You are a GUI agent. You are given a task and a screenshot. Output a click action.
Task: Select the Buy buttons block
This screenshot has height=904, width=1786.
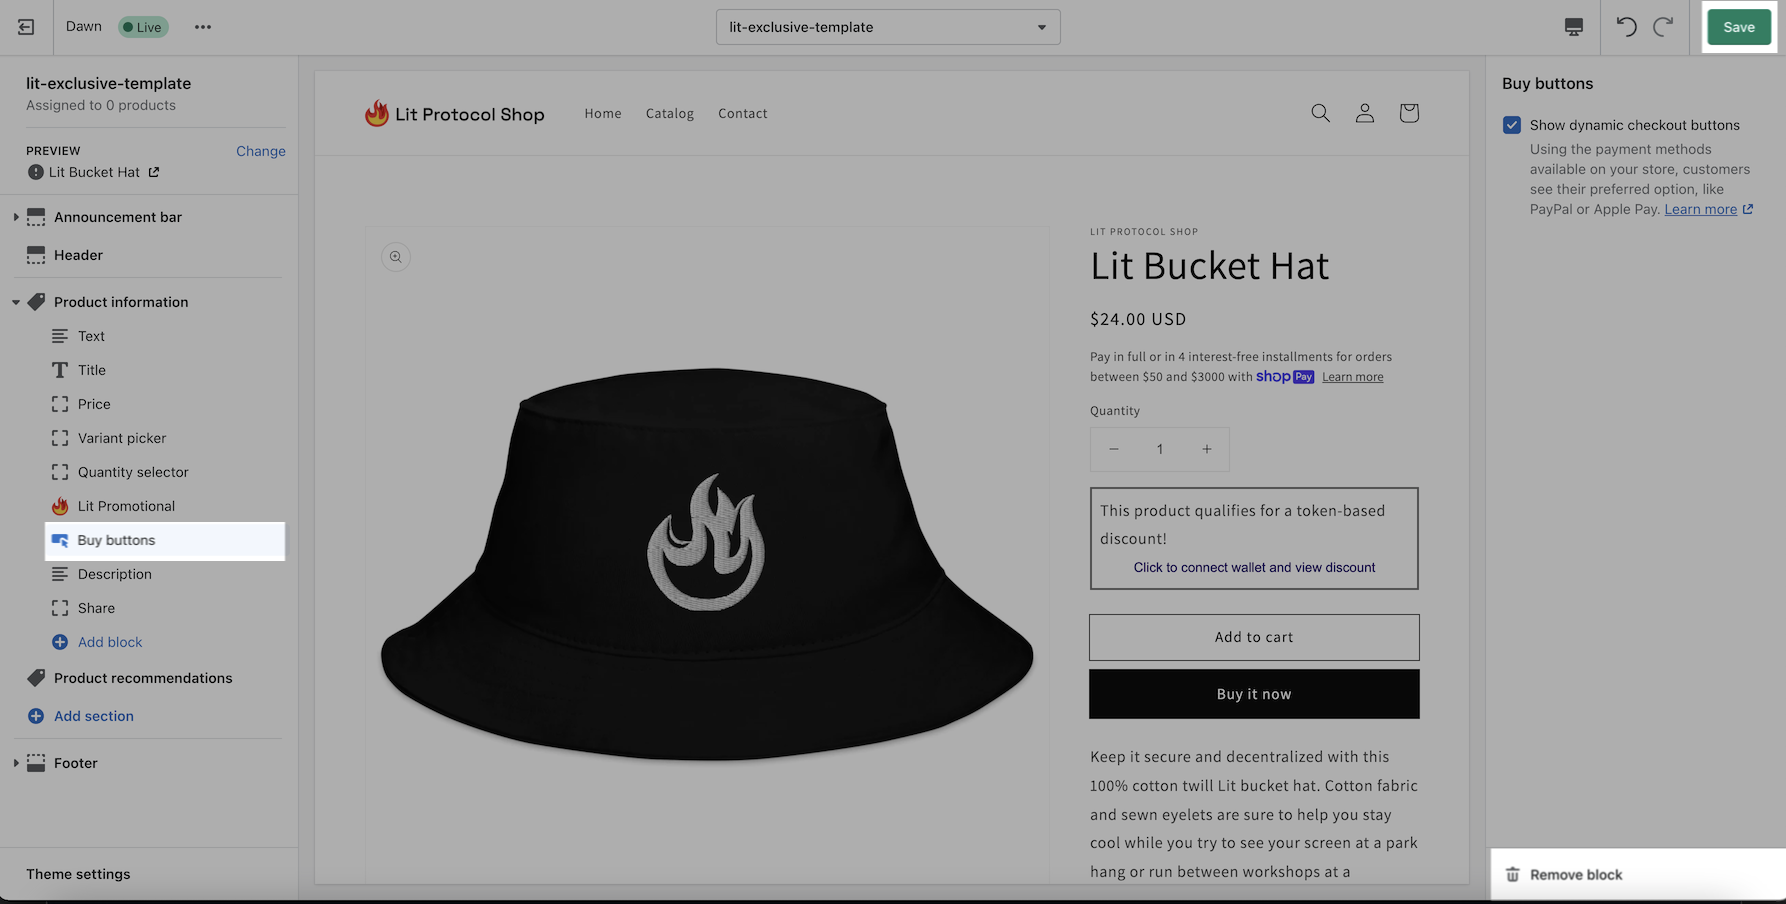tap(165, 540)
